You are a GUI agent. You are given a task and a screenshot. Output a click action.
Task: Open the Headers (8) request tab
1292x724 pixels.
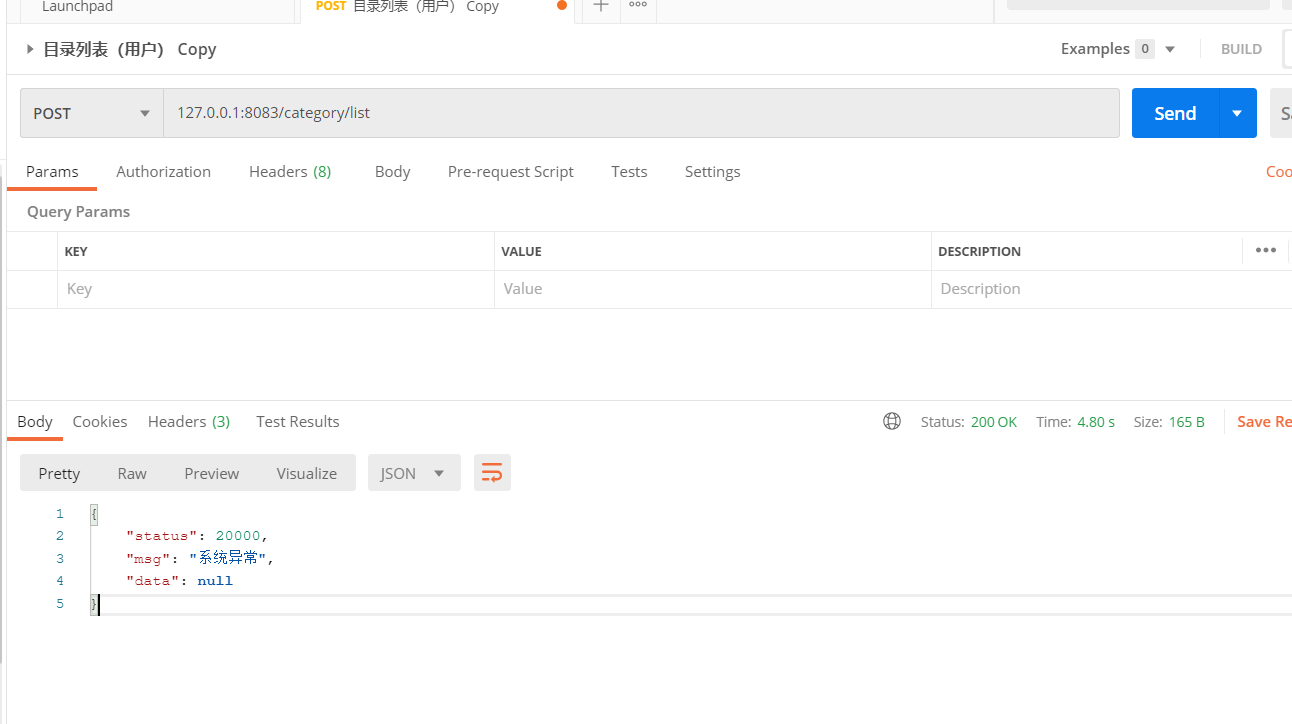[290, 172]
